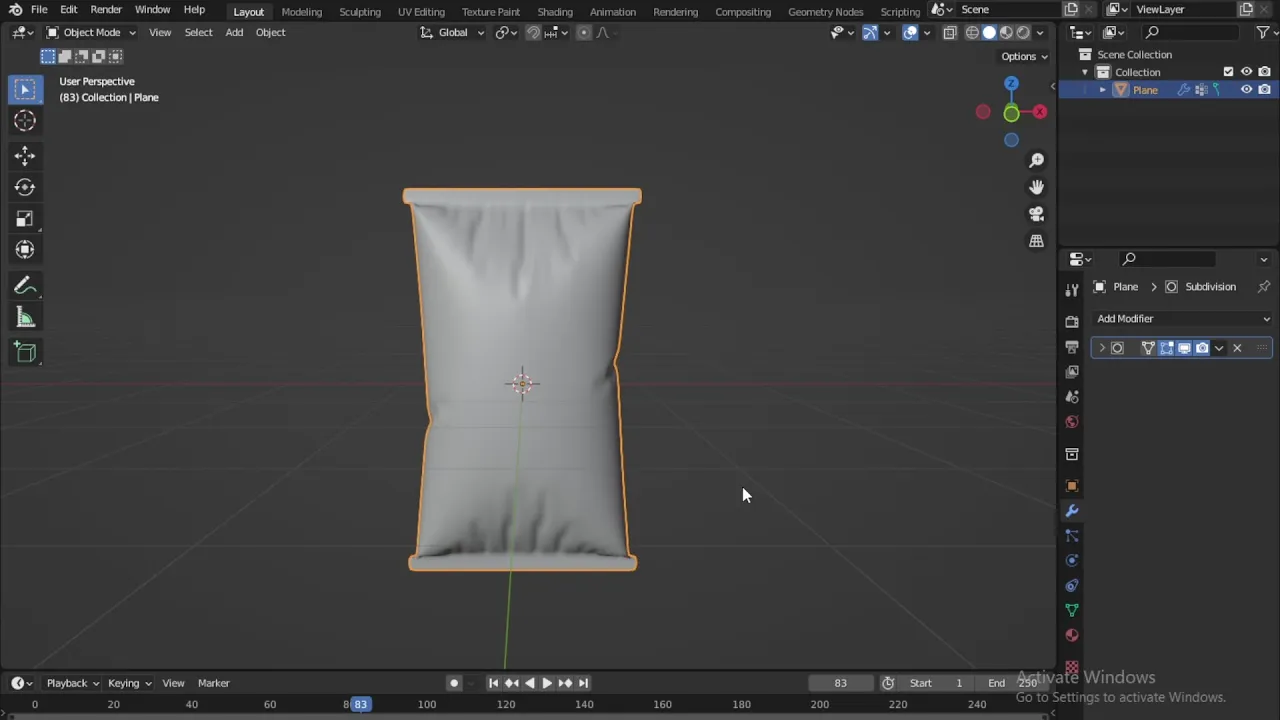Switch perspective/orthographic grid icon
1280x720 pixels.
1037,241
